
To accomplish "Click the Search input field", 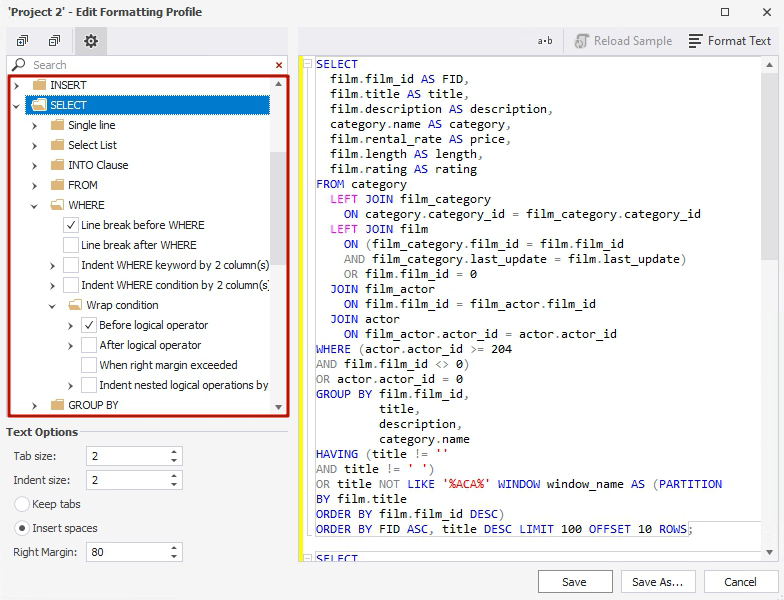I will (x=150, y=65).
